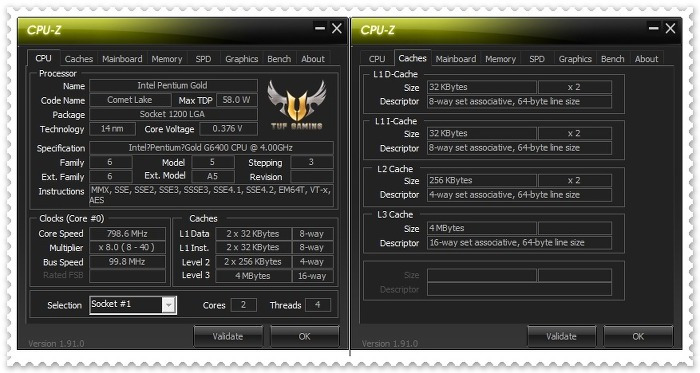Open About tab in right CPU-Z window
Image resolution: width=700 pixels, height=373 pixels.
646,58
